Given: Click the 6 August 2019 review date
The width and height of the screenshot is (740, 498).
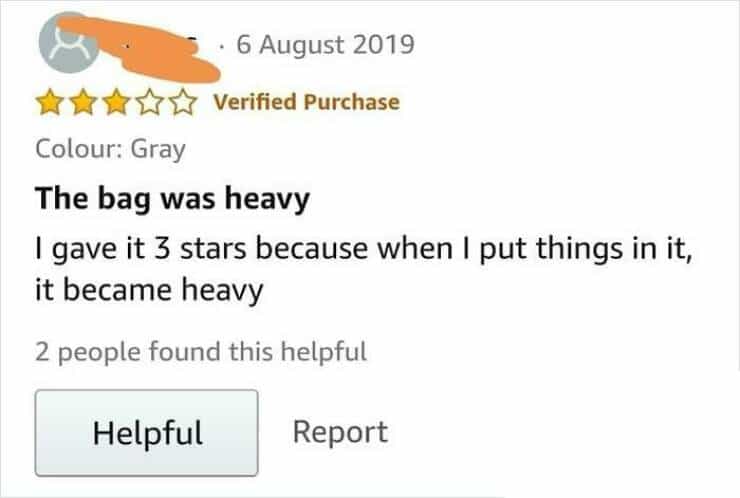Looking at the screenshot, I should coord(326,45).
